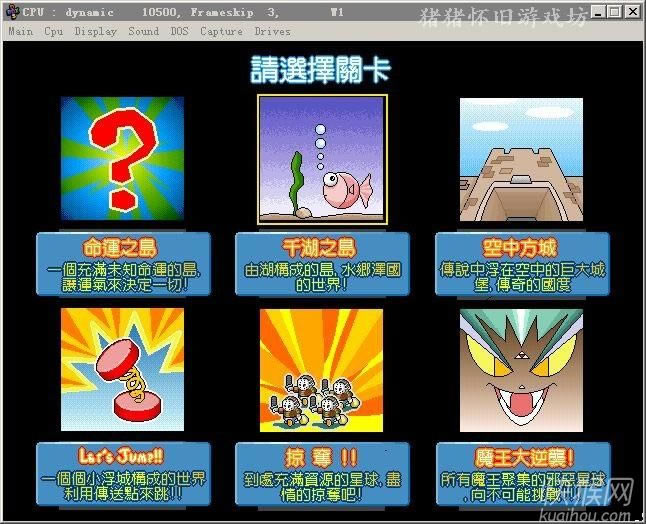Choose the monkey plunder level icon
Viewport: 646px width, 524px height.
(x=322, y=369)
